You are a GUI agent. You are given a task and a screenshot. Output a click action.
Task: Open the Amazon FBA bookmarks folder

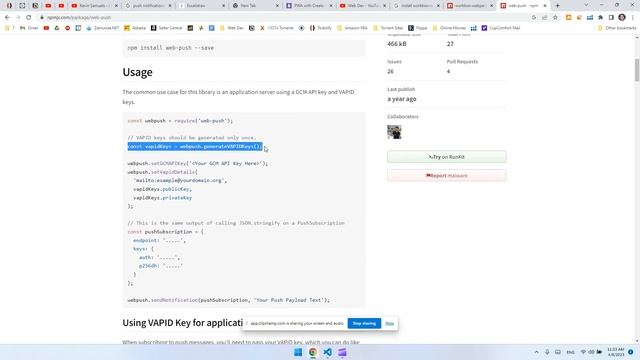coord(352,28)
